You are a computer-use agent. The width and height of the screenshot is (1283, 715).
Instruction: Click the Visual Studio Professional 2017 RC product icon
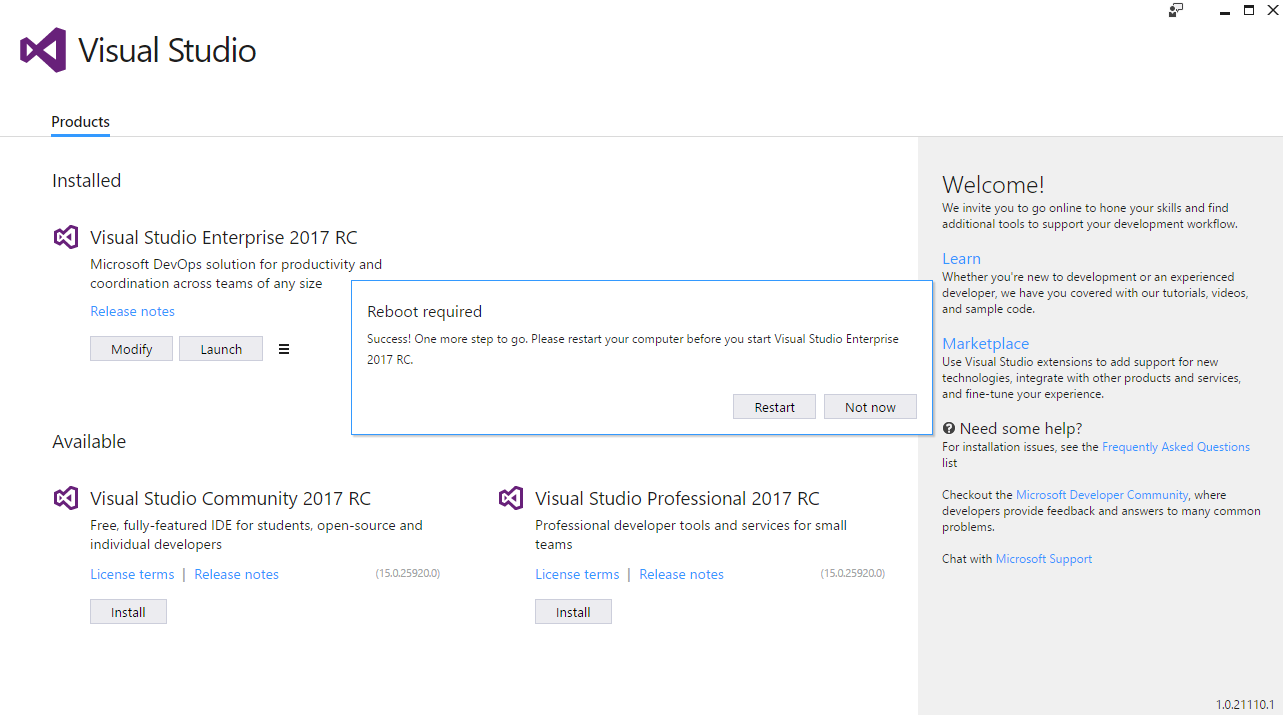(511, 497)
